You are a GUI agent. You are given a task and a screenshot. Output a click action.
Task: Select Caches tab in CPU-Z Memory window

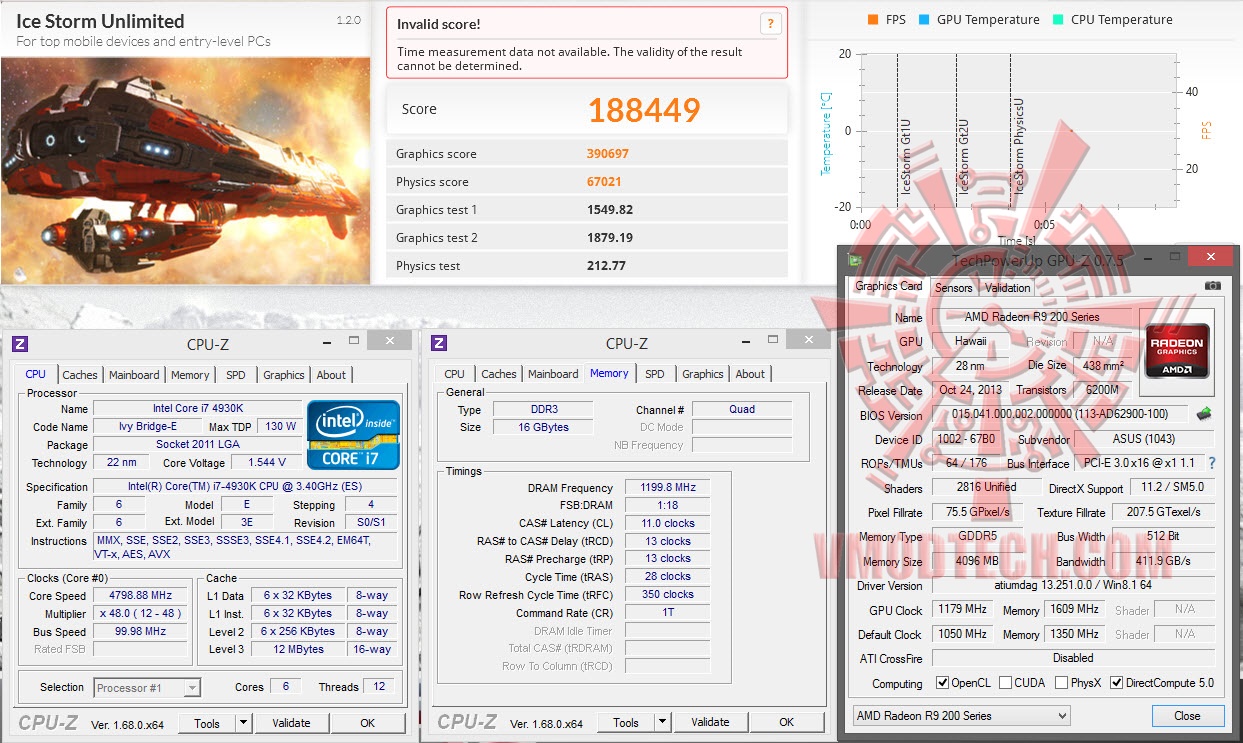(x=499, y=374)
